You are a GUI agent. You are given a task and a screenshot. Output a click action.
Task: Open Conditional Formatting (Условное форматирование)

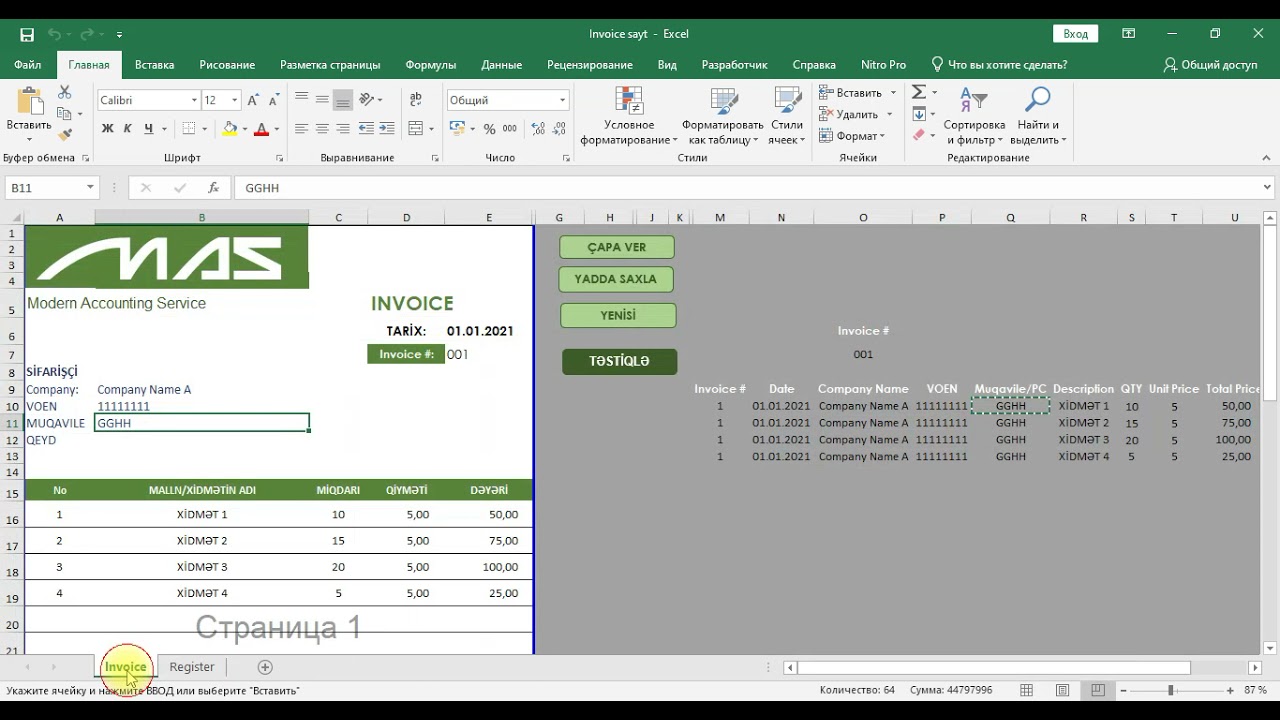[629, 117]
